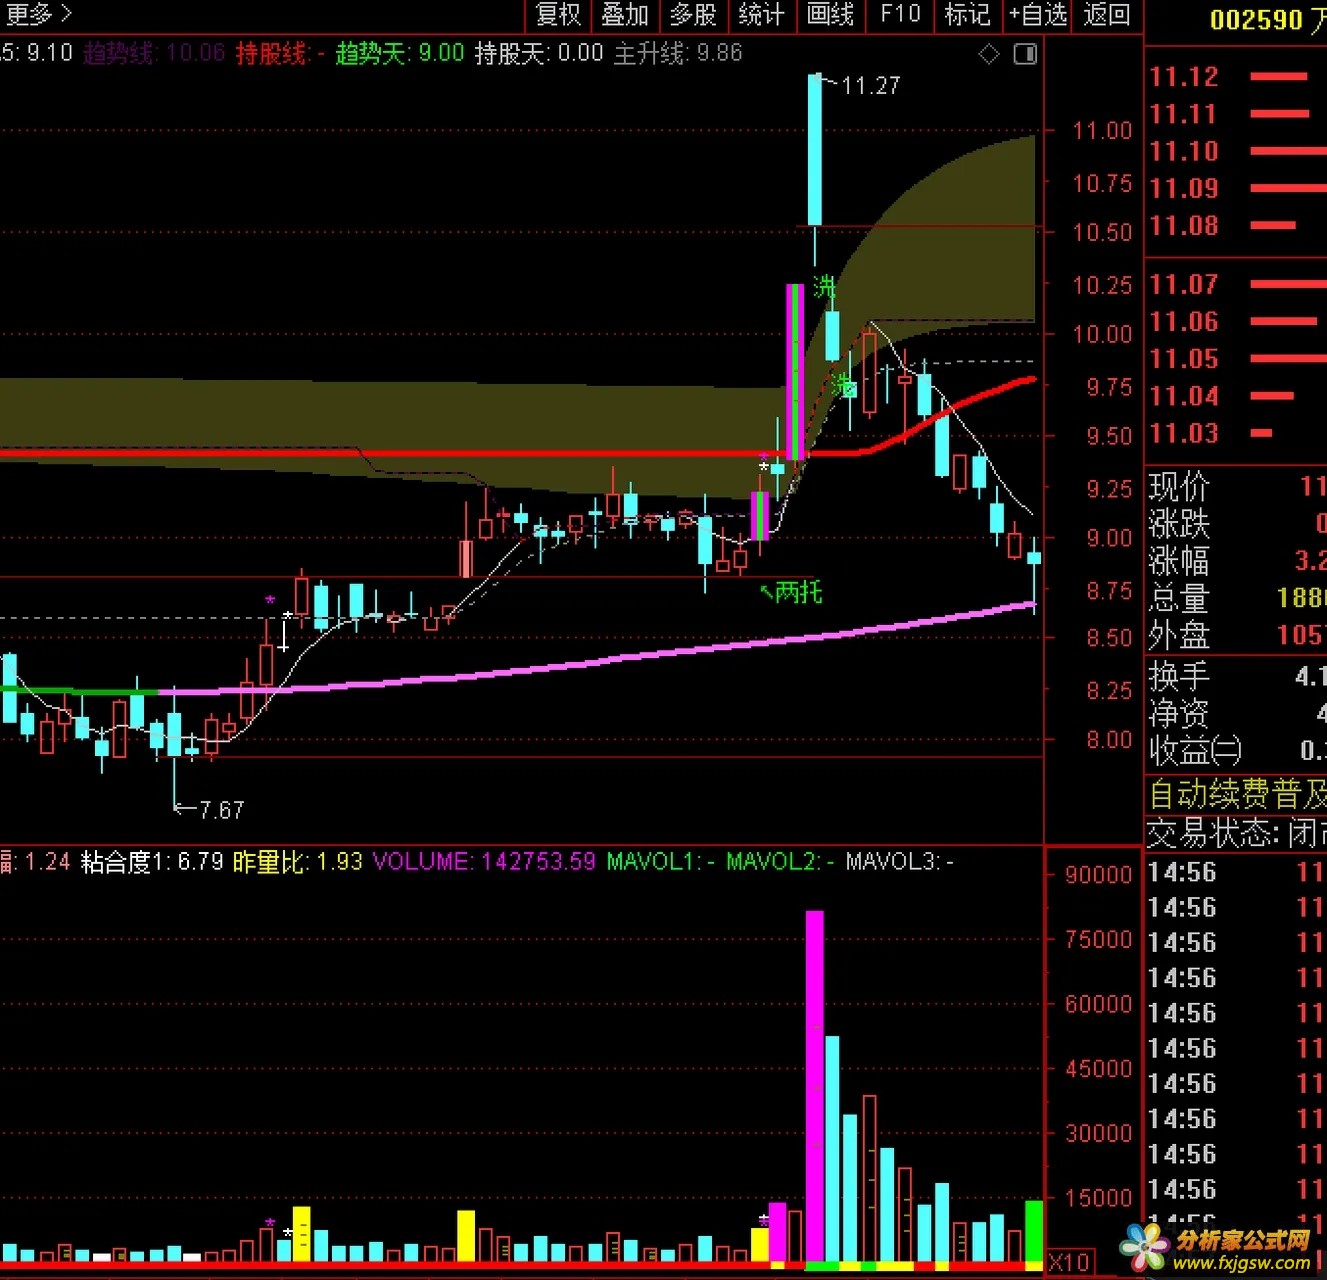This screenshot has height=1280, width=1327.
Task: Select 叠加 overlay option
Action: [625, 14]
